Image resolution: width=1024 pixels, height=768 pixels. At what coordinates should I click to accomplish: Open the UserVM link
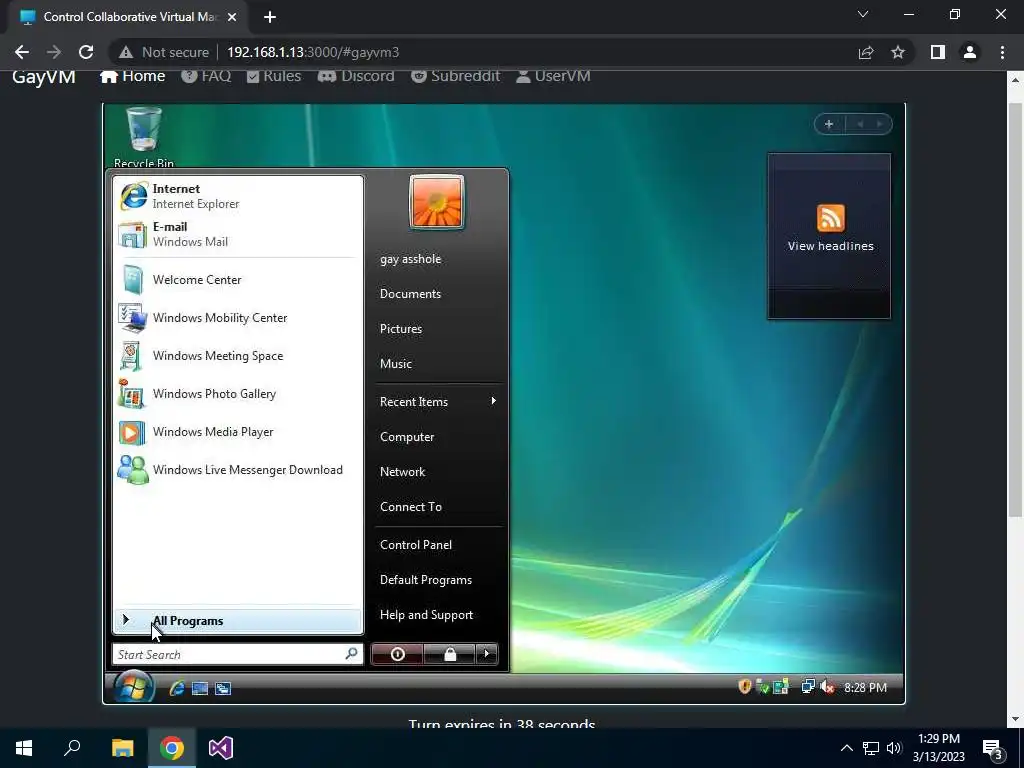point(553,76)
